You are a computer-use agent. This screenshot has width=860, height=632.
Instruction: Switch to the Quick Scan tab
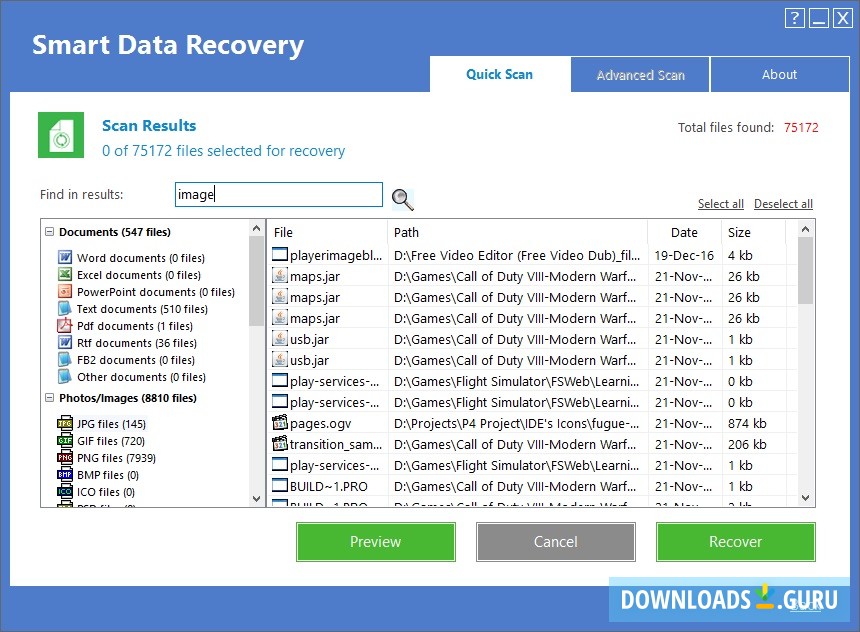500,74
